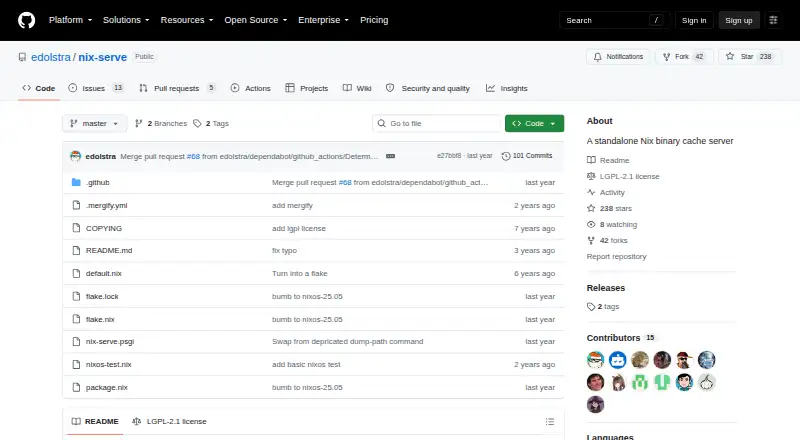The image size is (800, 440).
Task: View the 2 Tags link
Action: (x=211, y=124)
